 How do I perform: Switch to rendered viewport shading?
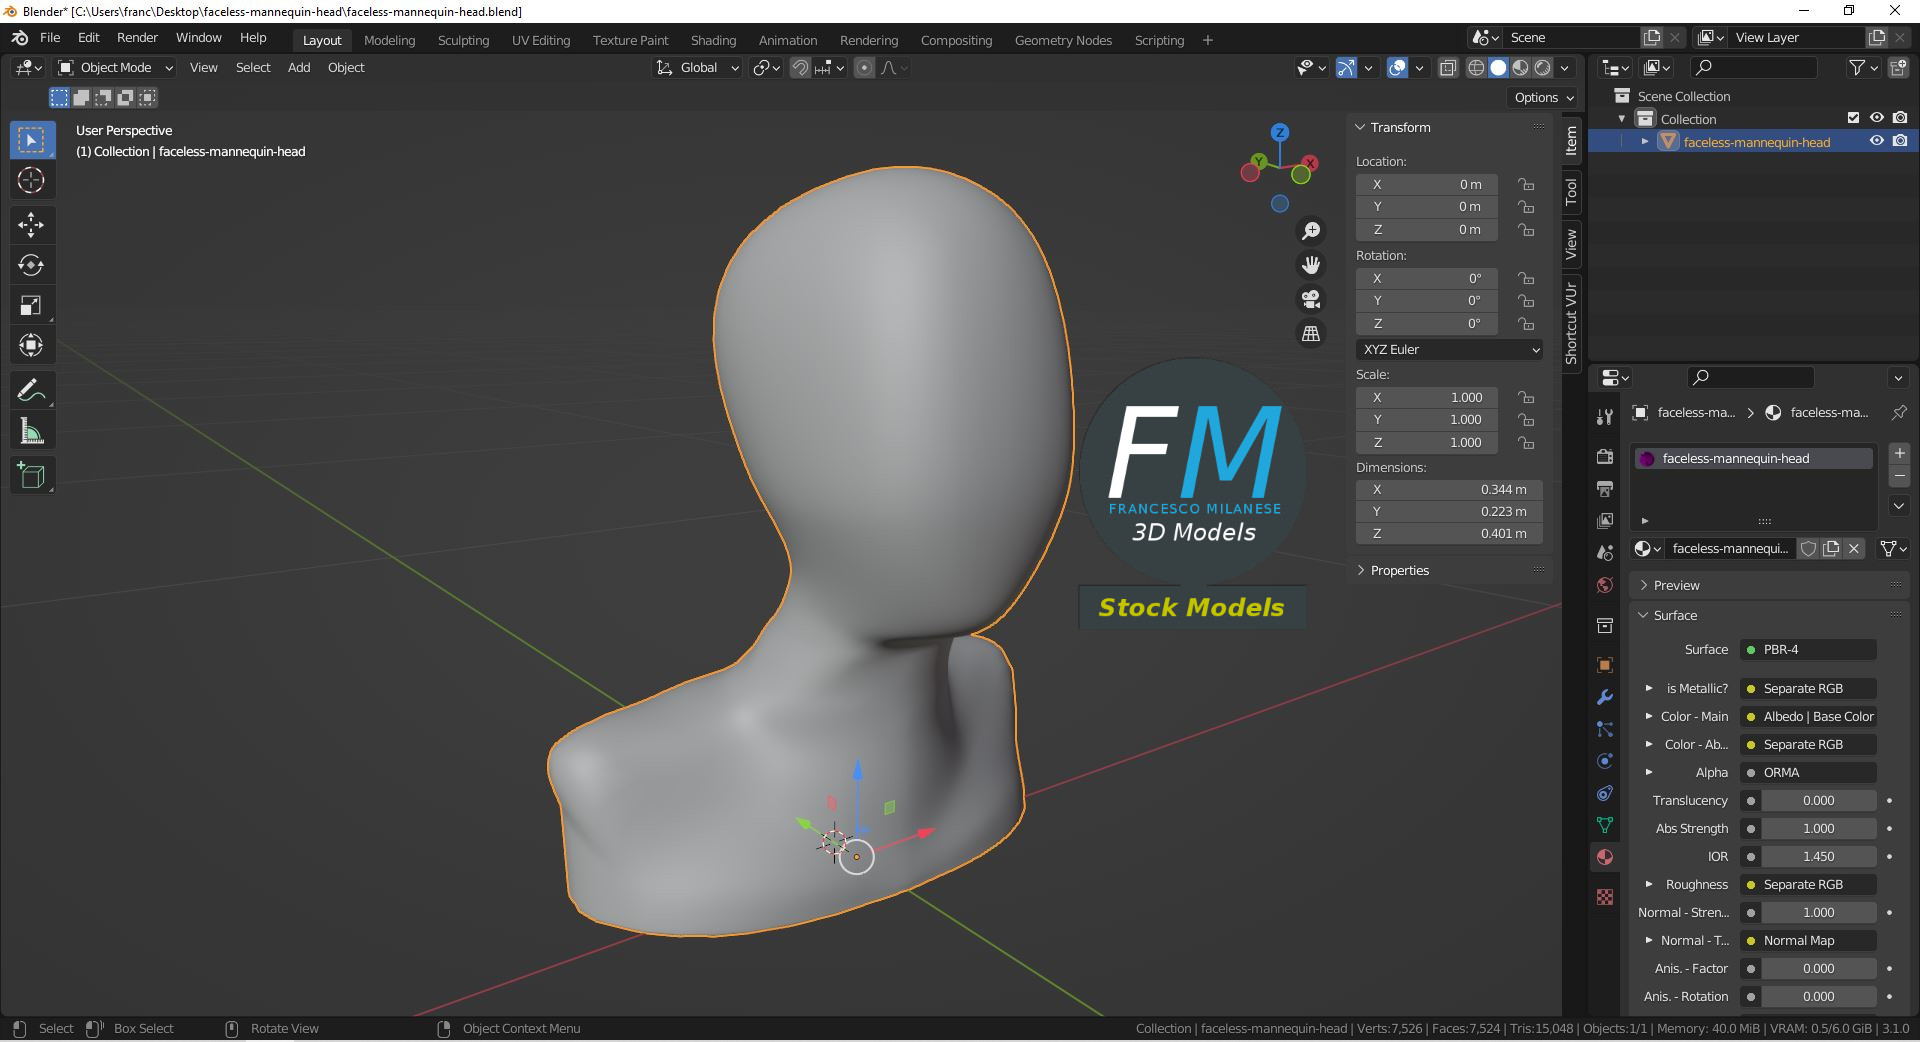tap(1543, 68)
